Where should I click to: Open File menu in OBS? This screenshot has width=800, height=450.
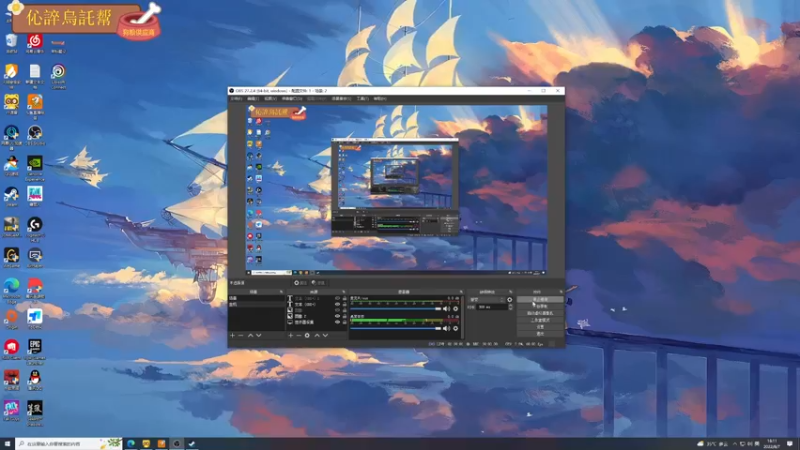(x=236, y=98)
